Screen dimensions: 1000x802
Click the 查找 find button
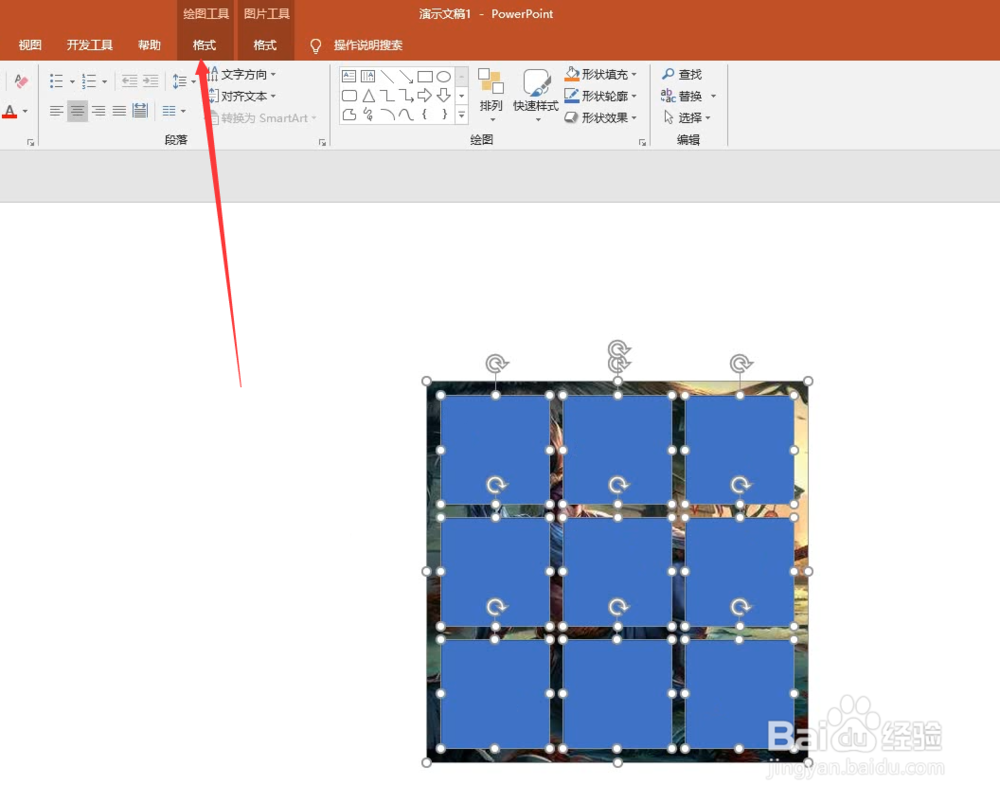(682, 75)
